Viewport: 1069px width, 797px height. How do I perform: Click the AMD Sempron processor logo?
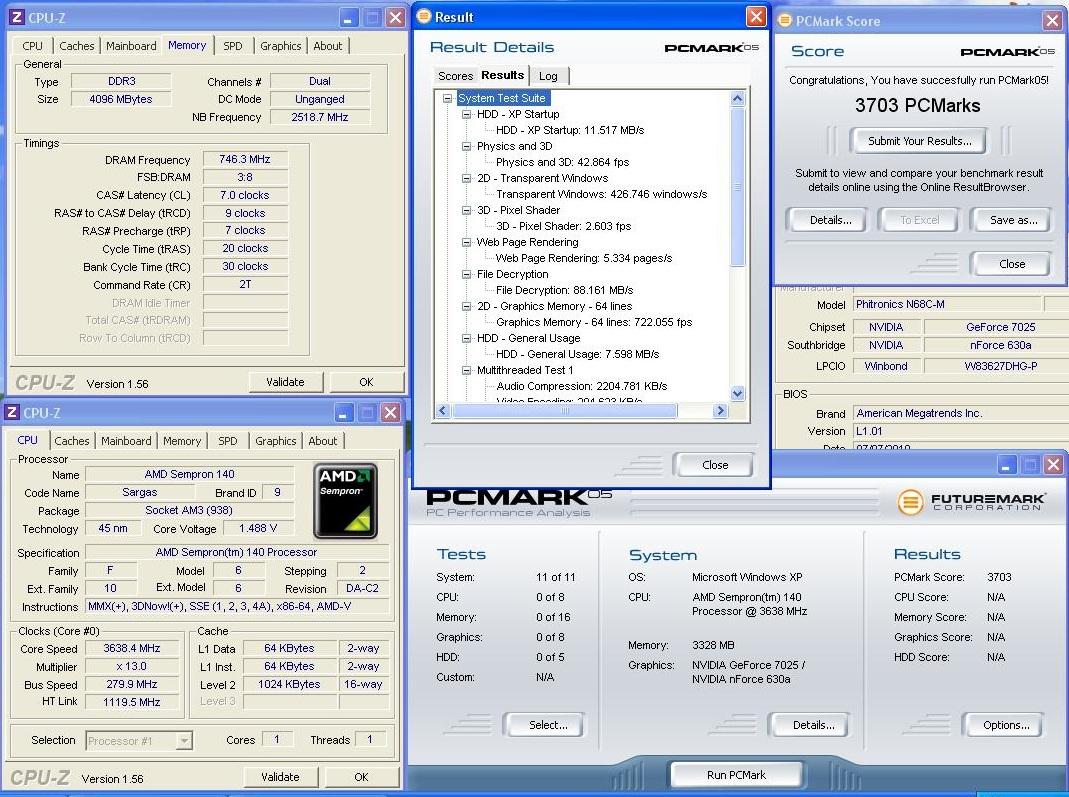(346, 501)
